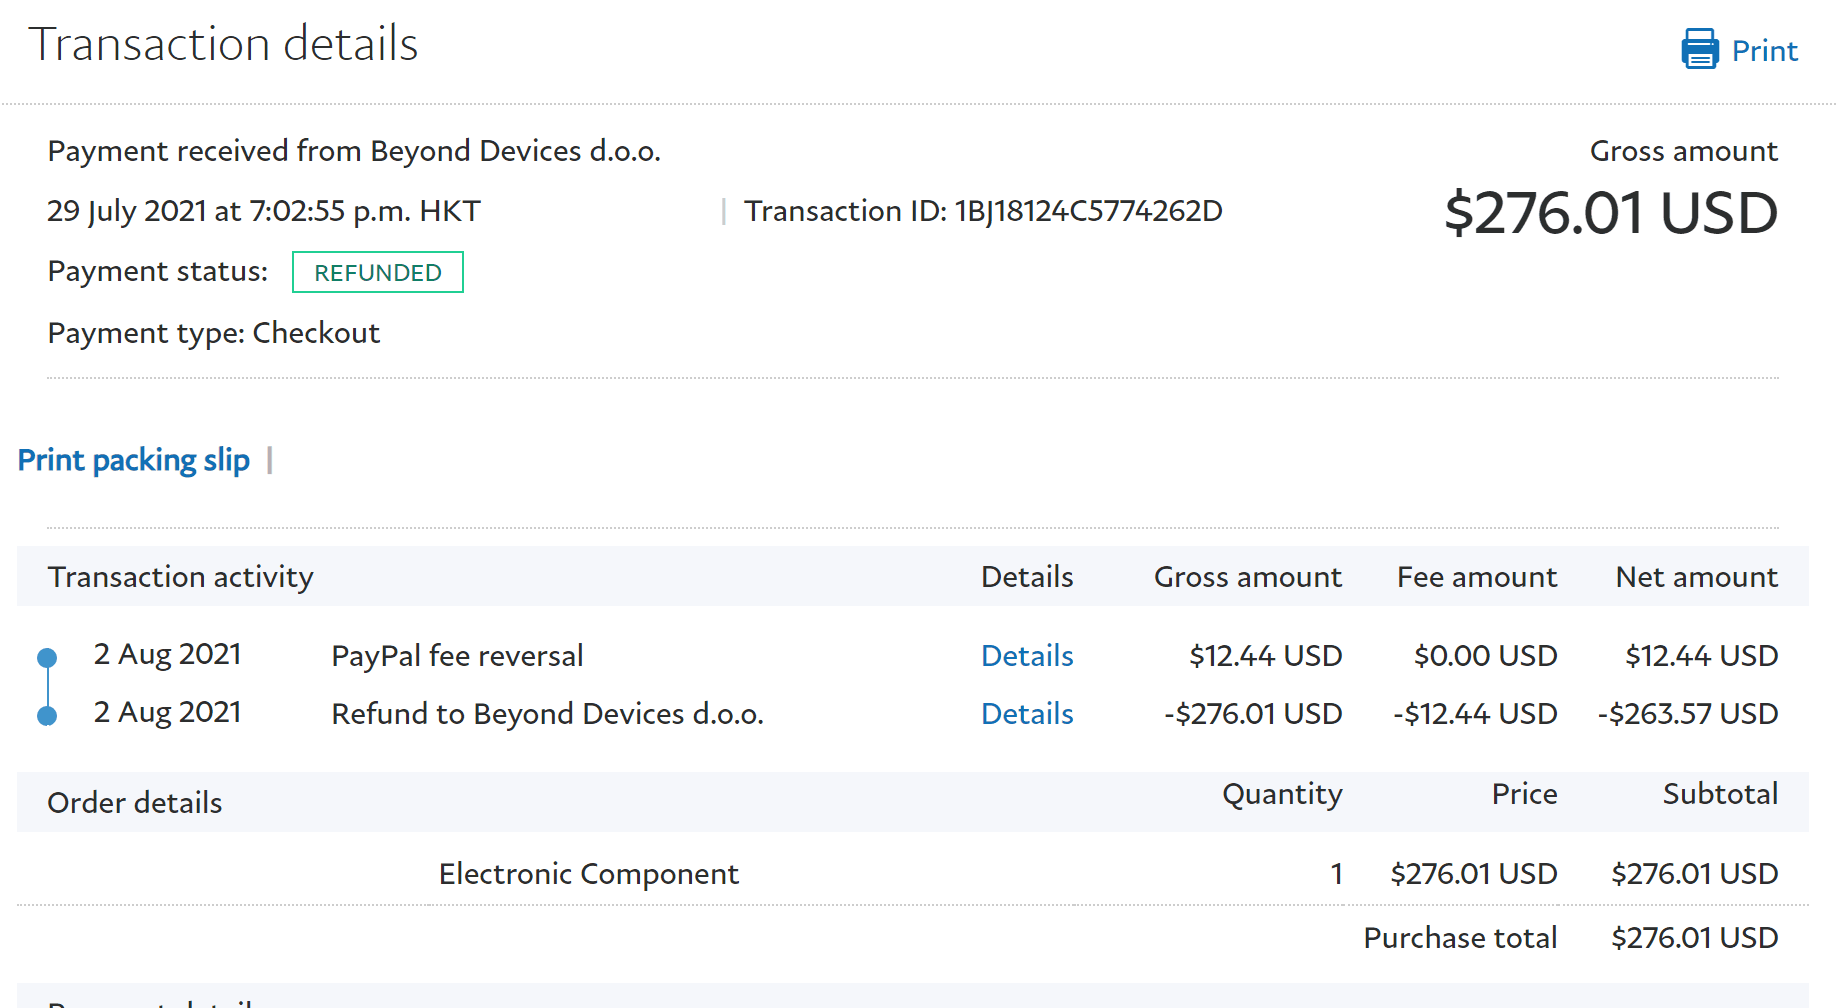Select the timeline dot for the refund row
Image resolution: width=1836 pixels, height=1008 pixels.
click(x=47, y=716)
